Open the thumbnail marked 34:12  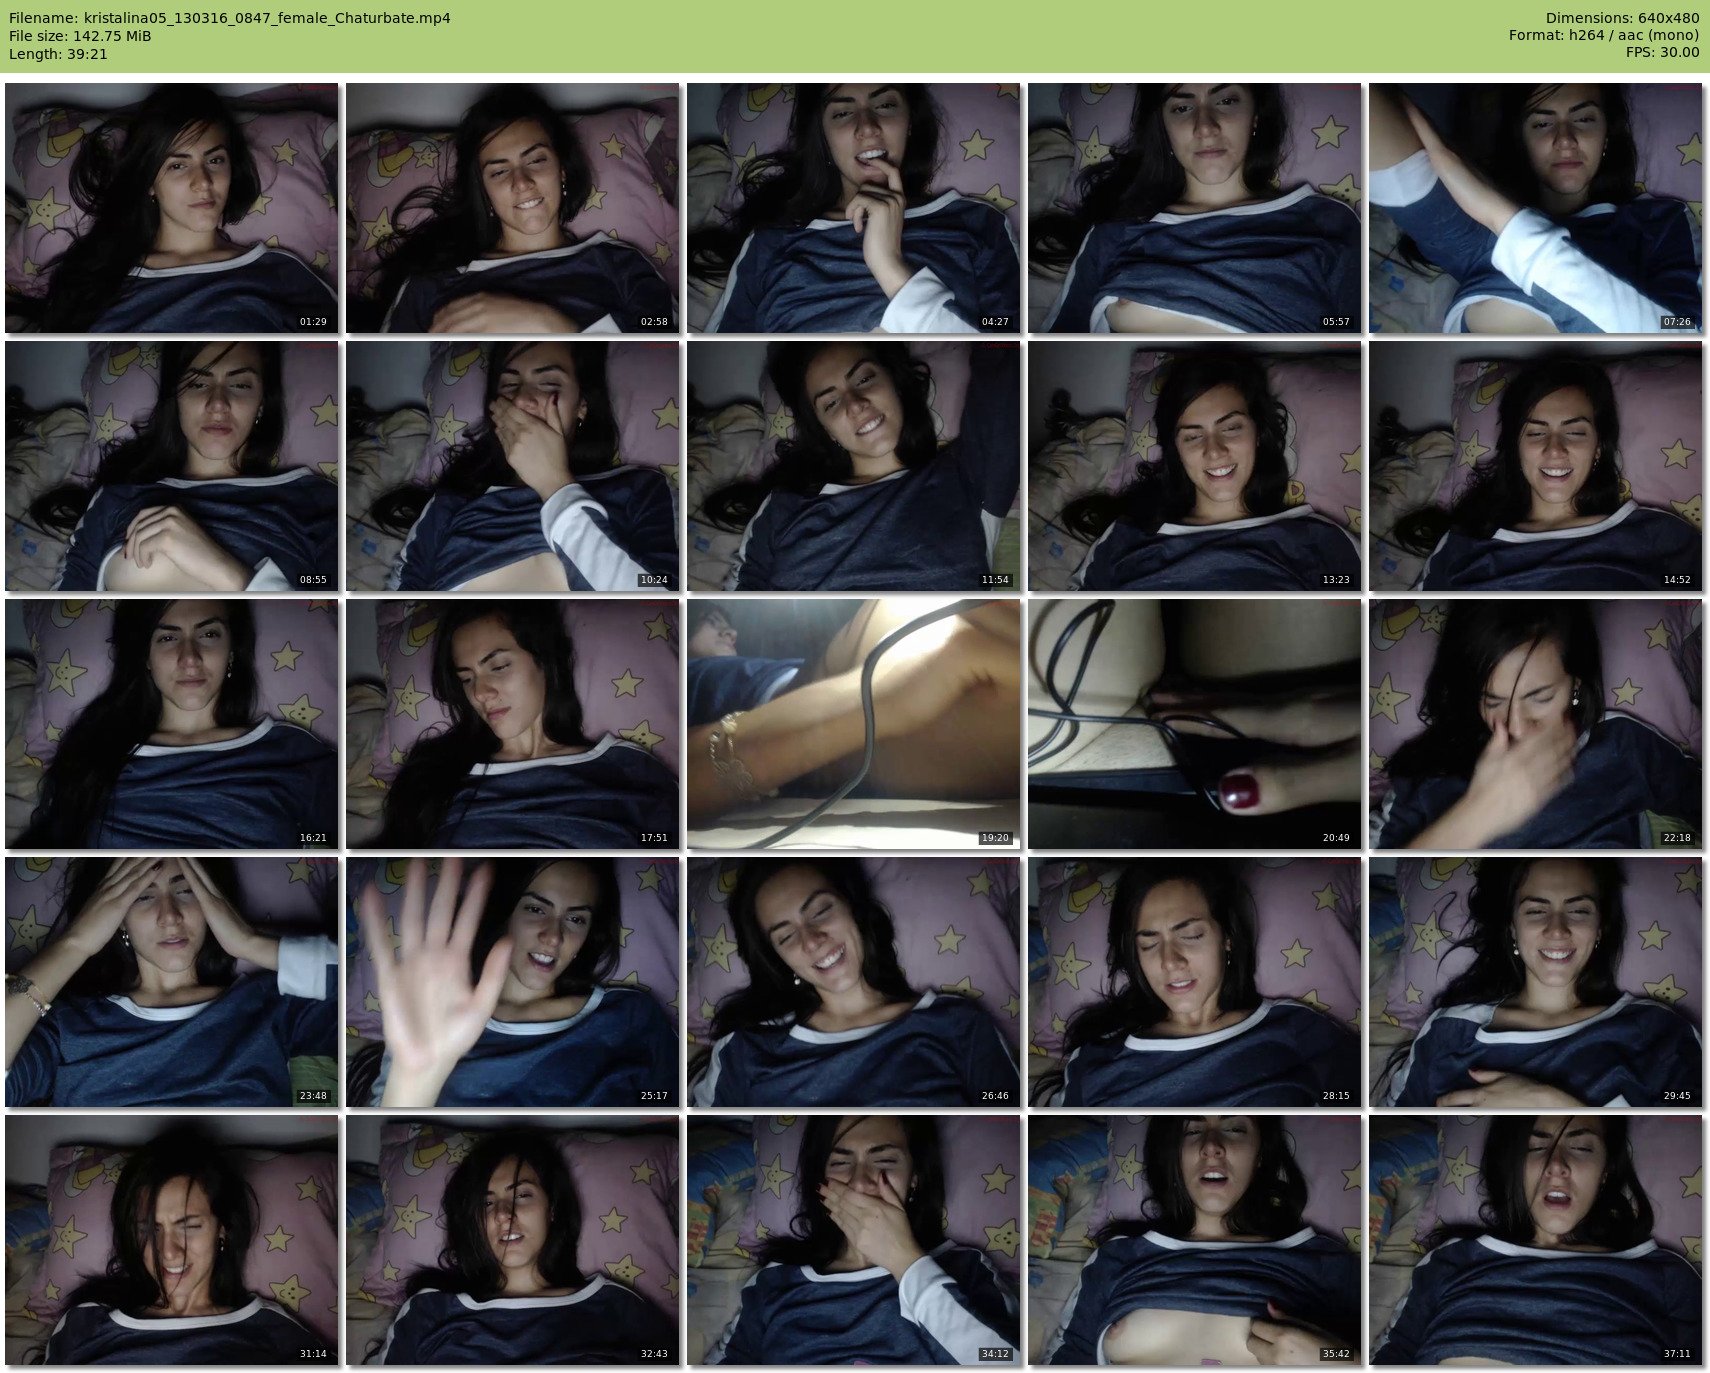(x=853, y=1240)
